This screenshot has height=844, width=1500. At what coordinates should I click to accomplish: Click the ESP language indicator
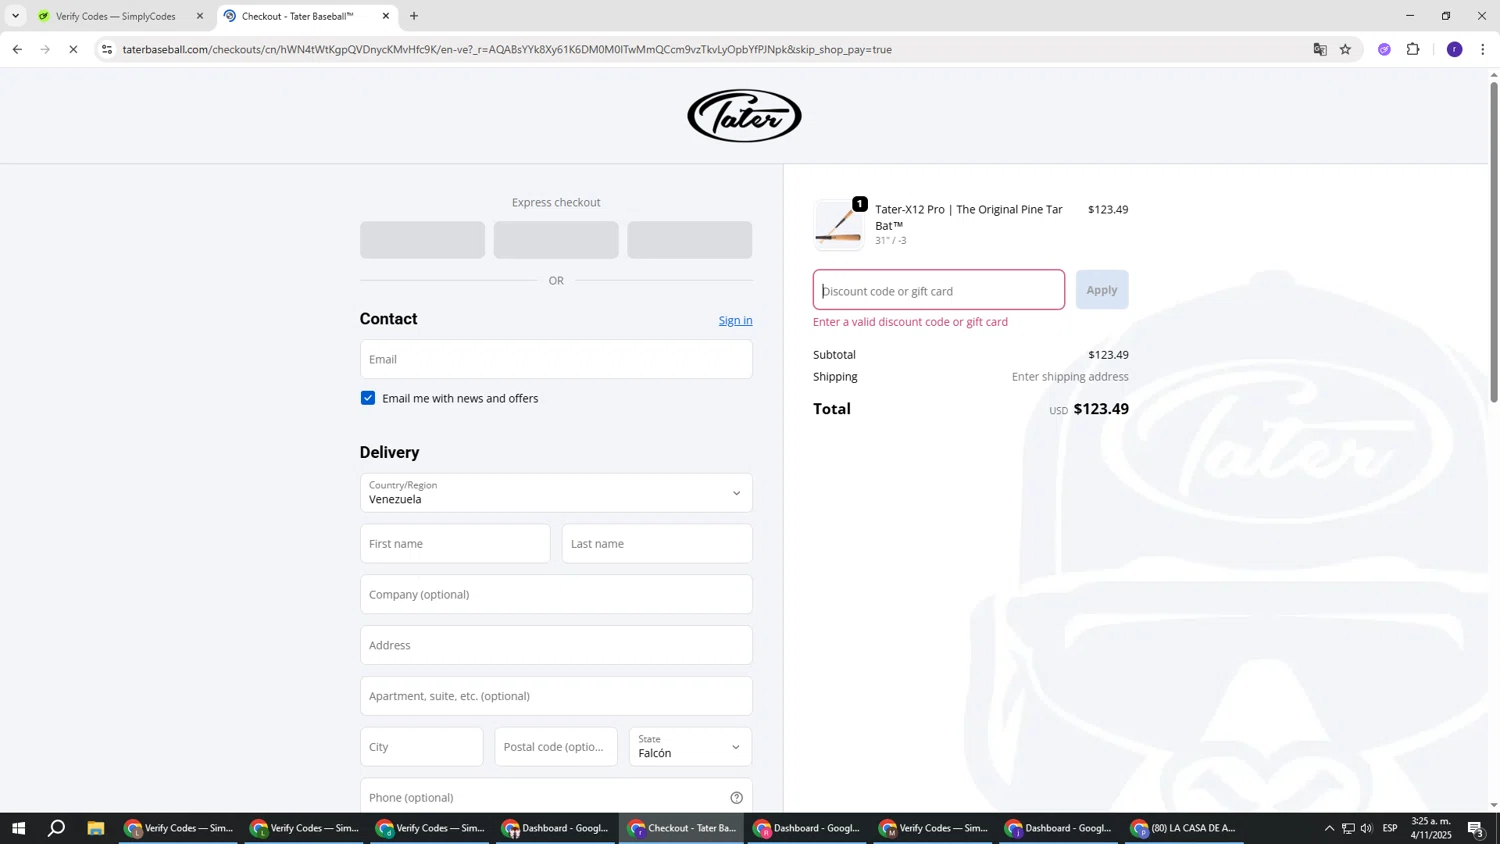pyautogui.click(x=1390, y=828)
